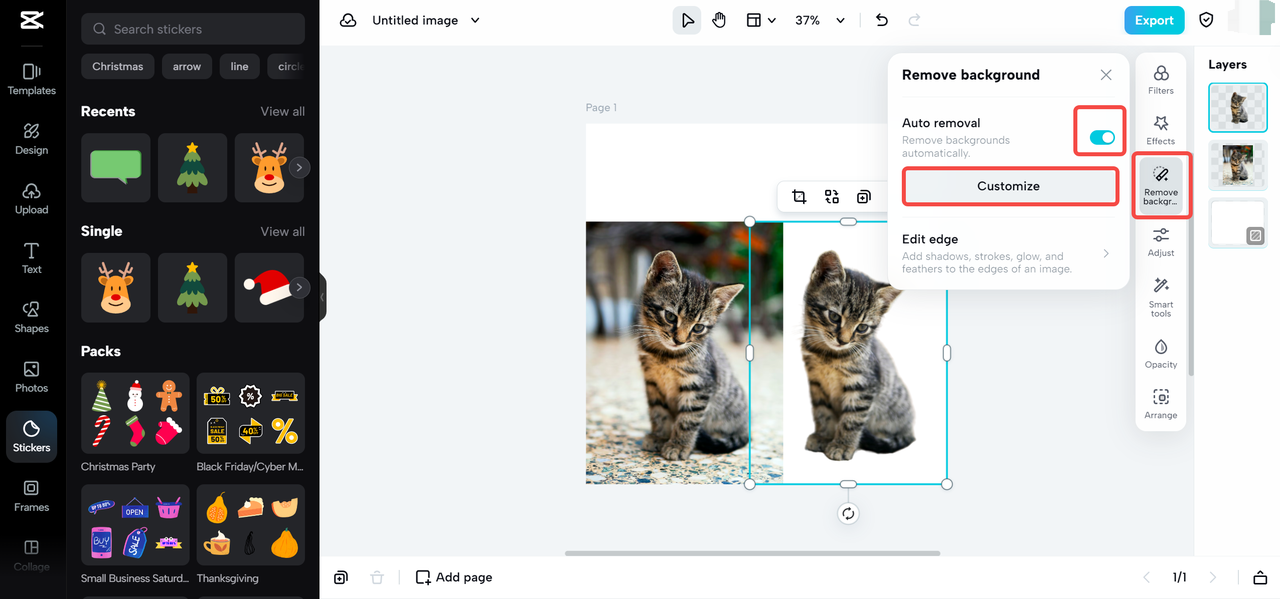Click the Export button

[x=1154, y=20]
